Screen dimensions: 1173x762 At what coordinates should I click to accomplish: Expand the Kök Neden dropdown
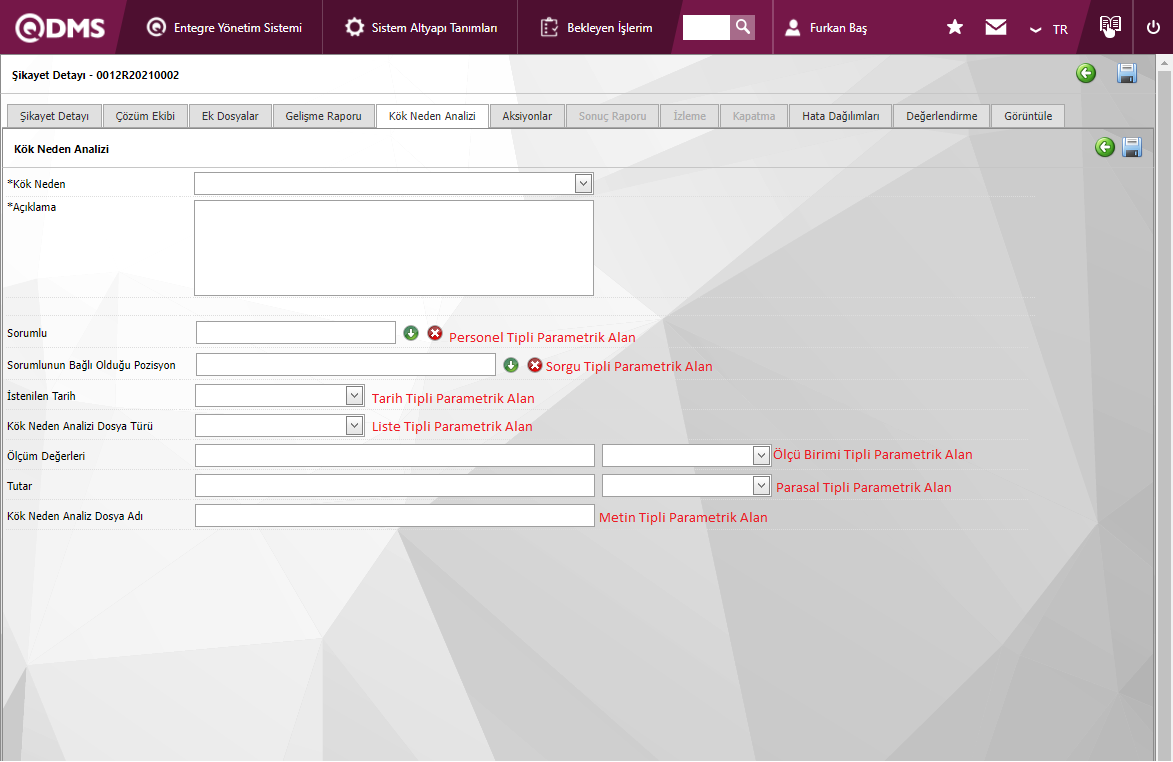coord(583,183)
